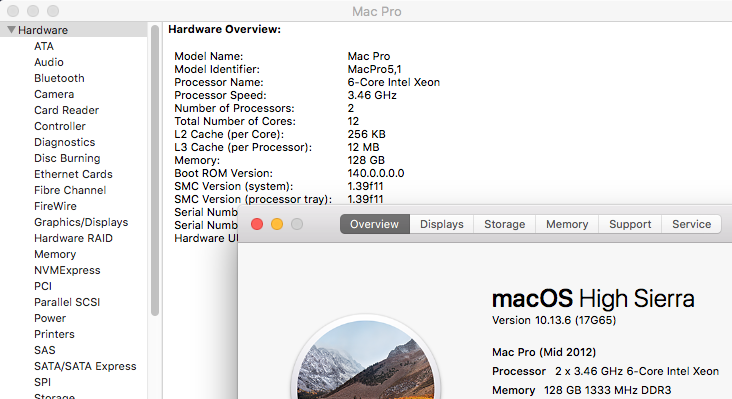Viewport: 732px width, 399px height.
Task: Click Model Name value Mac Pro
Action: point(369,56)
